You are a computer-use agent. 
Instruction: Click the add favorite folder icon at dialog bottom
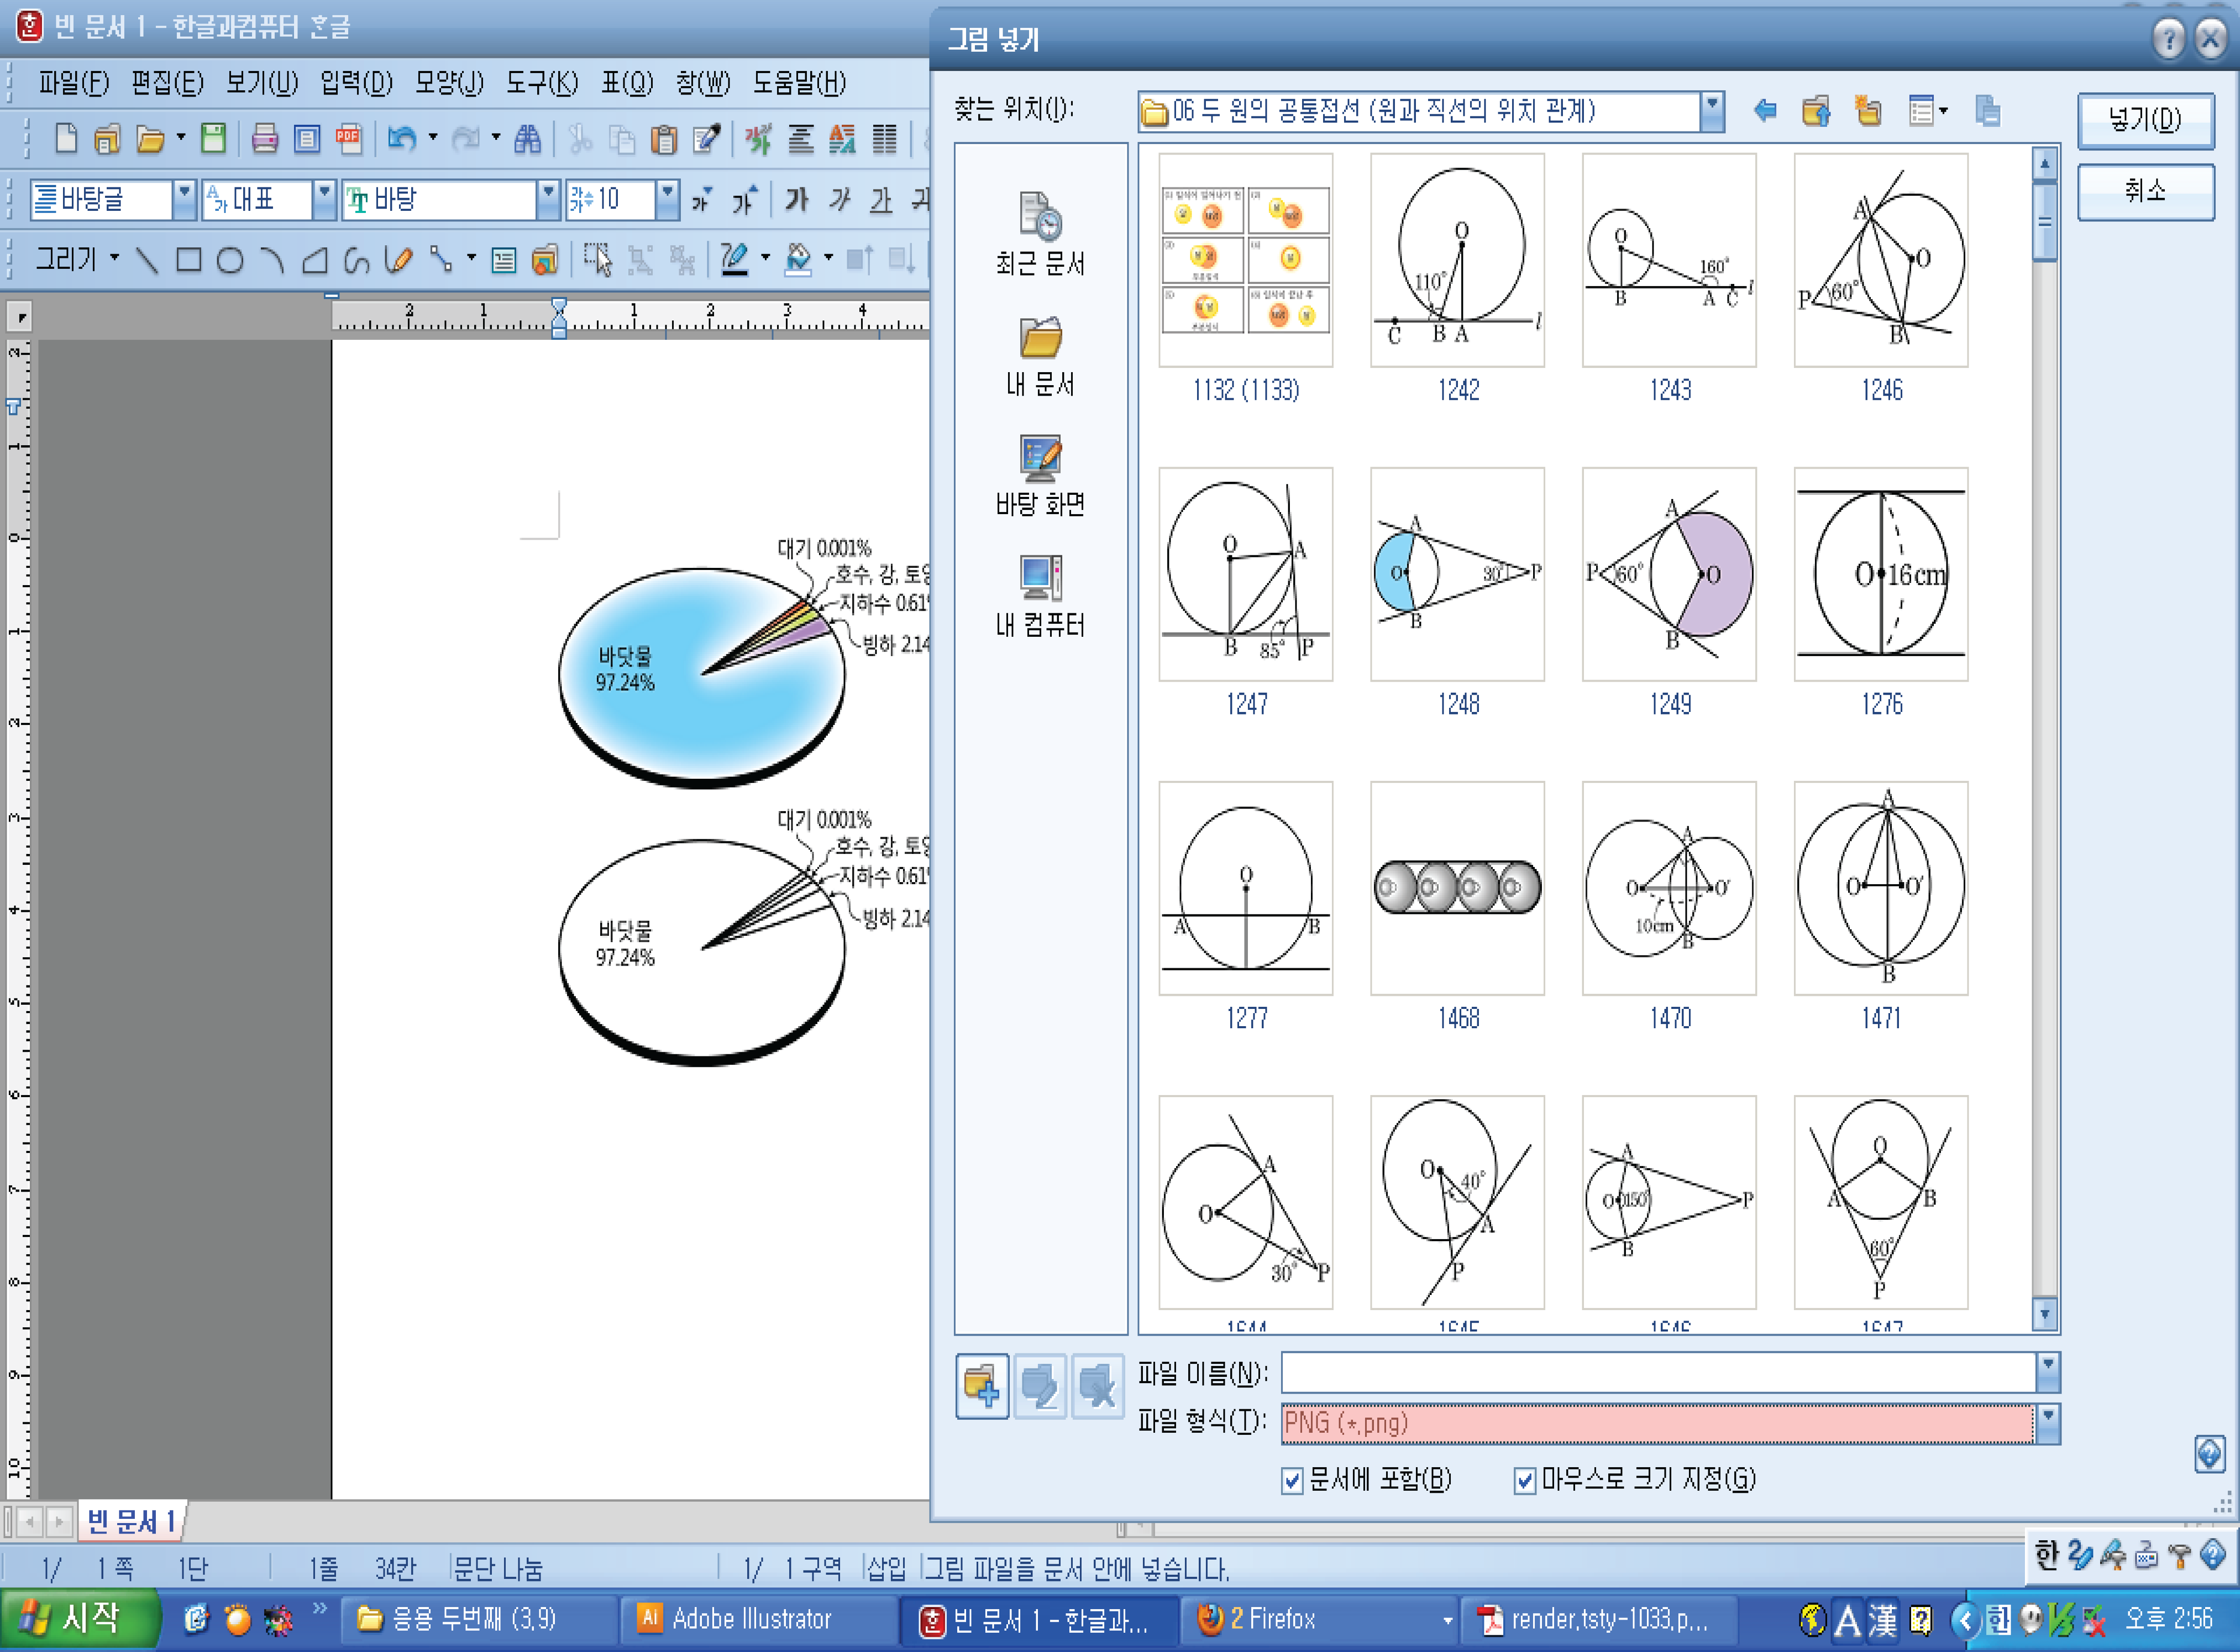(x=982, y=1387)
